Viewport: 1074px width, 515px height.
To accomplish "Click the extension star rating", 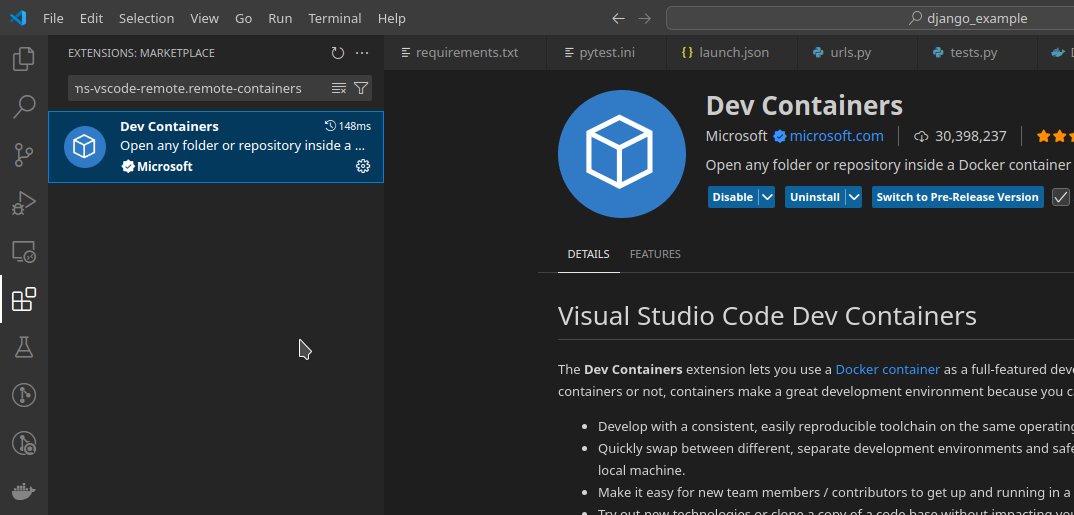I will 1055,136.
